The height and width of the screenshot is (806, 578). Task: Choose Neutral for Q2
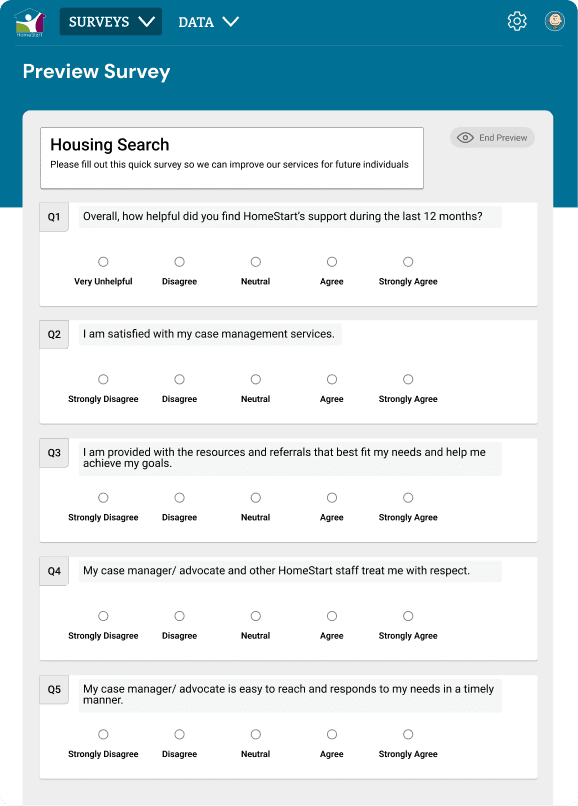[x=256, y=379]
